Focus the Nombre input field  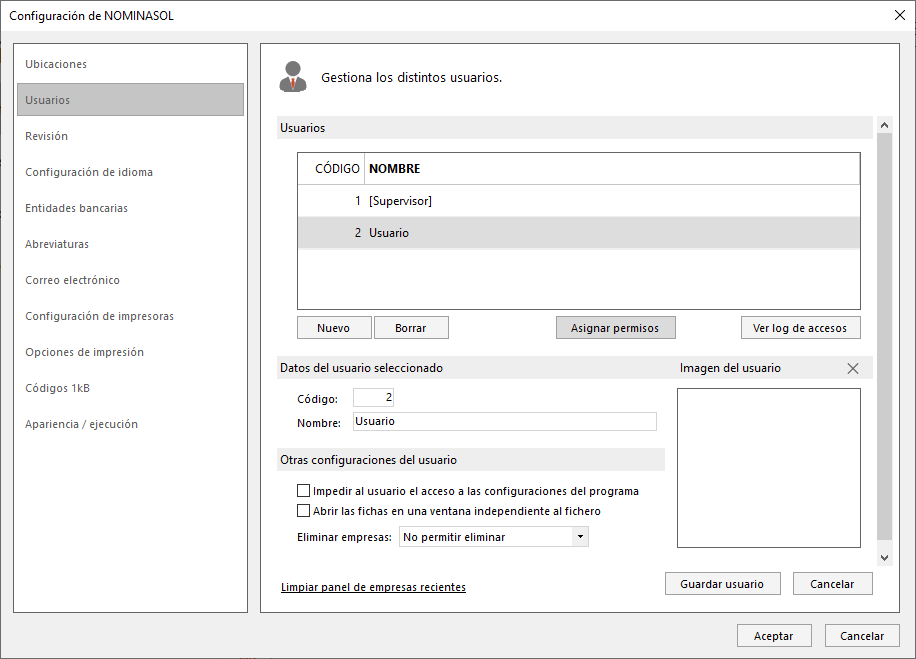(x=505, y=421)
